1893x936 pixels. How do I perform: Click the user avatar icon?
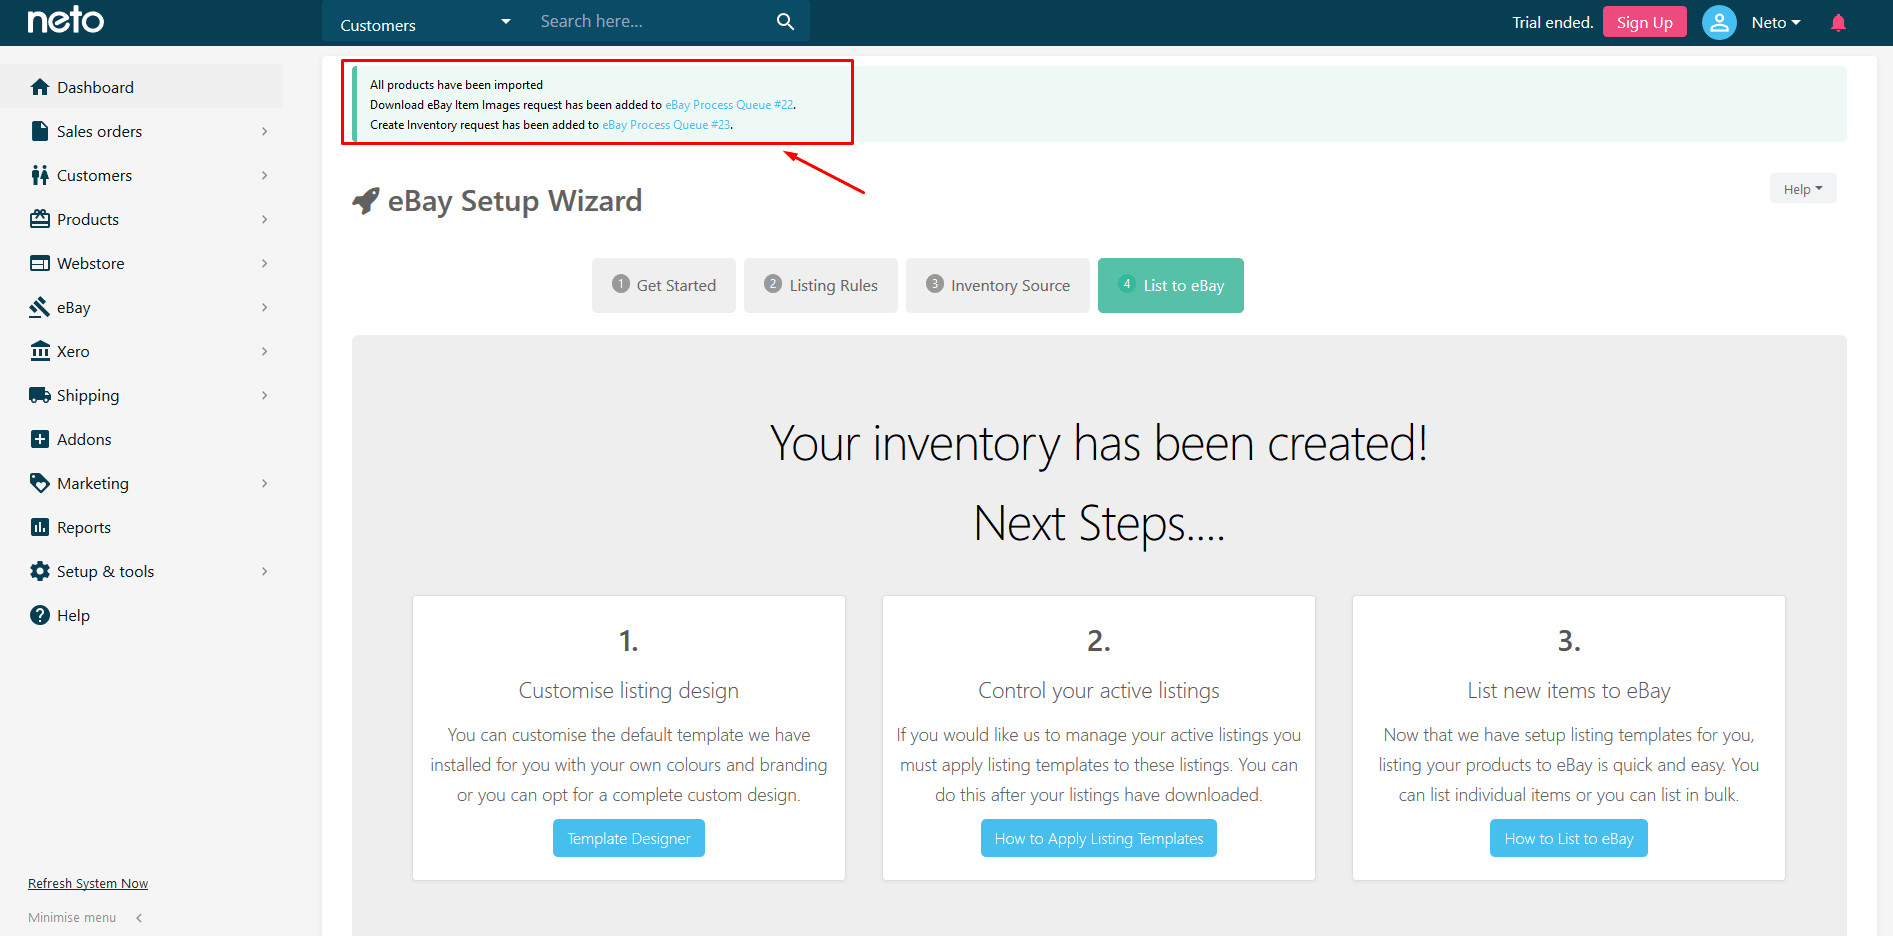tap(1719, 22)
